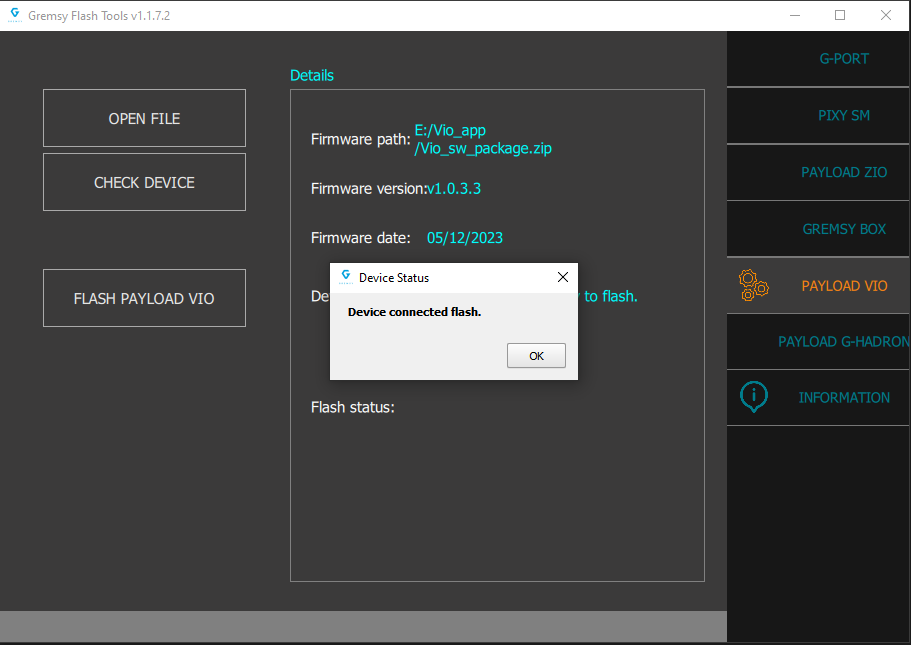Start flashing with FLASH PAYLOAD VIO button
Viewport: 911px width, 645px height.
(x=144, y=298)
